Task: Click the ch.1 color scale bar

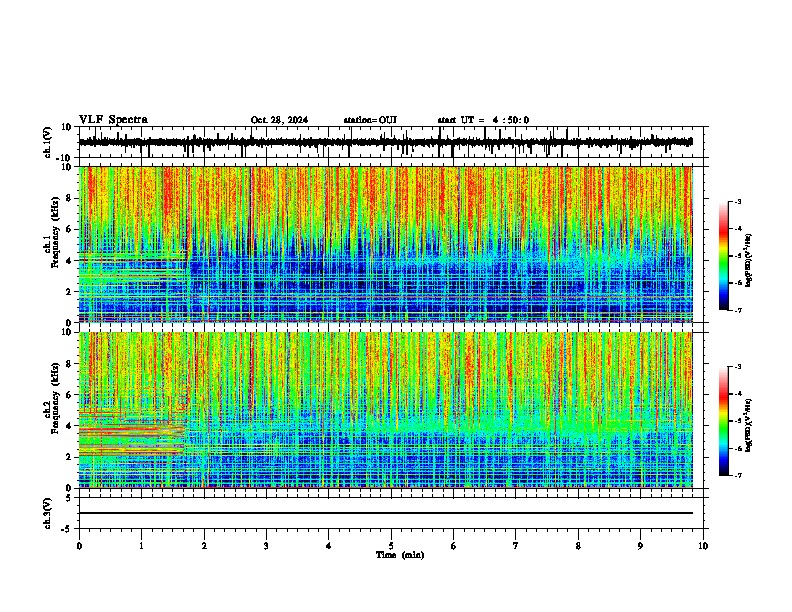Action: (x=724, y=256)
